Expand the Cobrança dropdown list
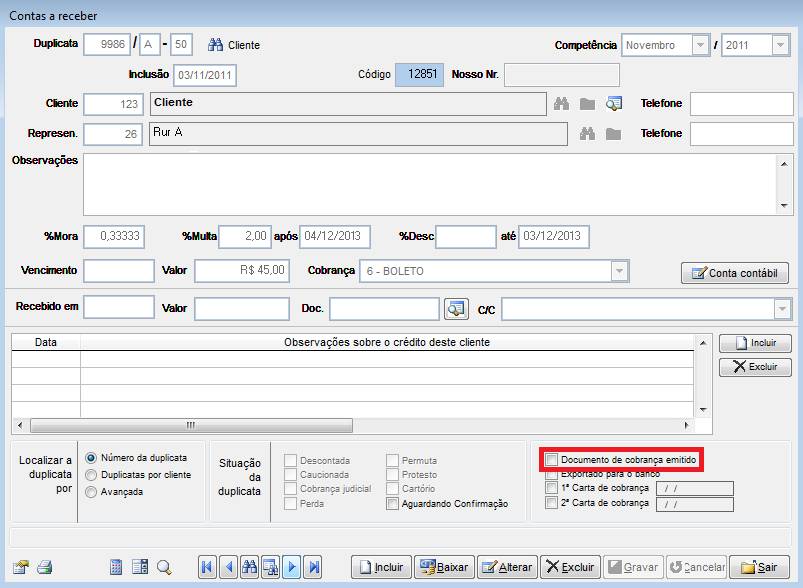The image size is (803, 588). 619,271
